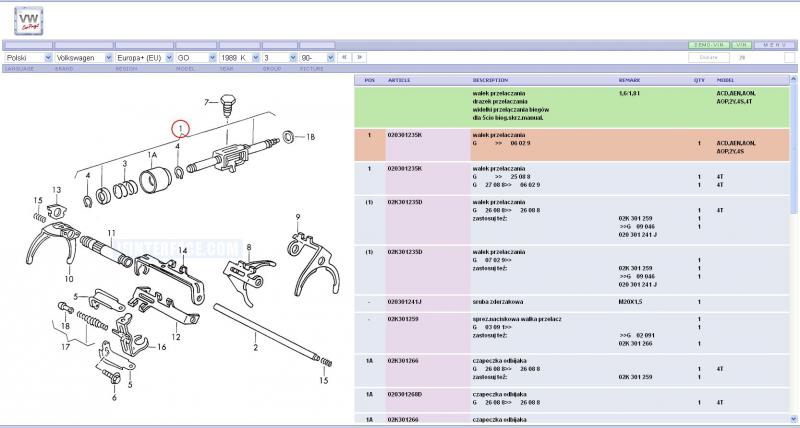Select callout 8 above the middle fork
Screen dimensions: 800x428
pos(249,247)
